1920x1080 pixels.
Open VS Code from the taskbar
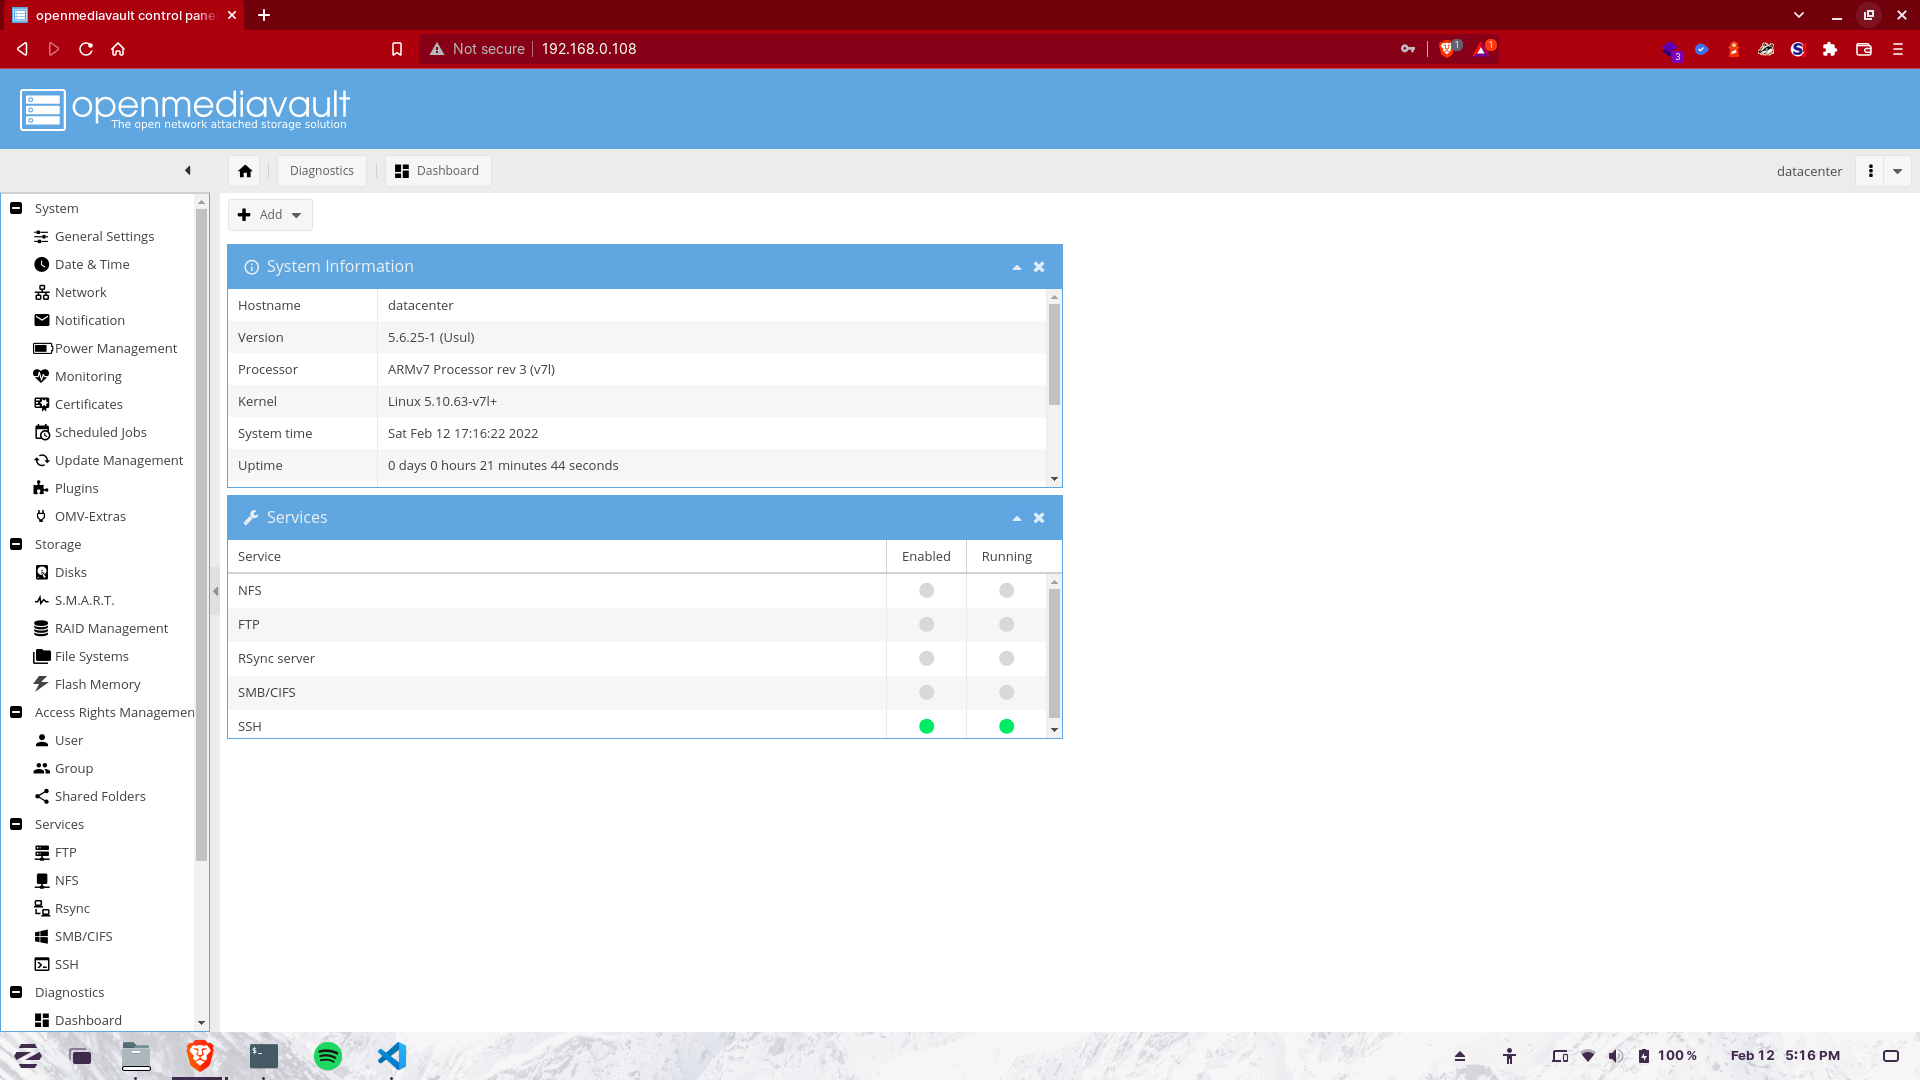pyautogui.click(x=392, y=1056)
